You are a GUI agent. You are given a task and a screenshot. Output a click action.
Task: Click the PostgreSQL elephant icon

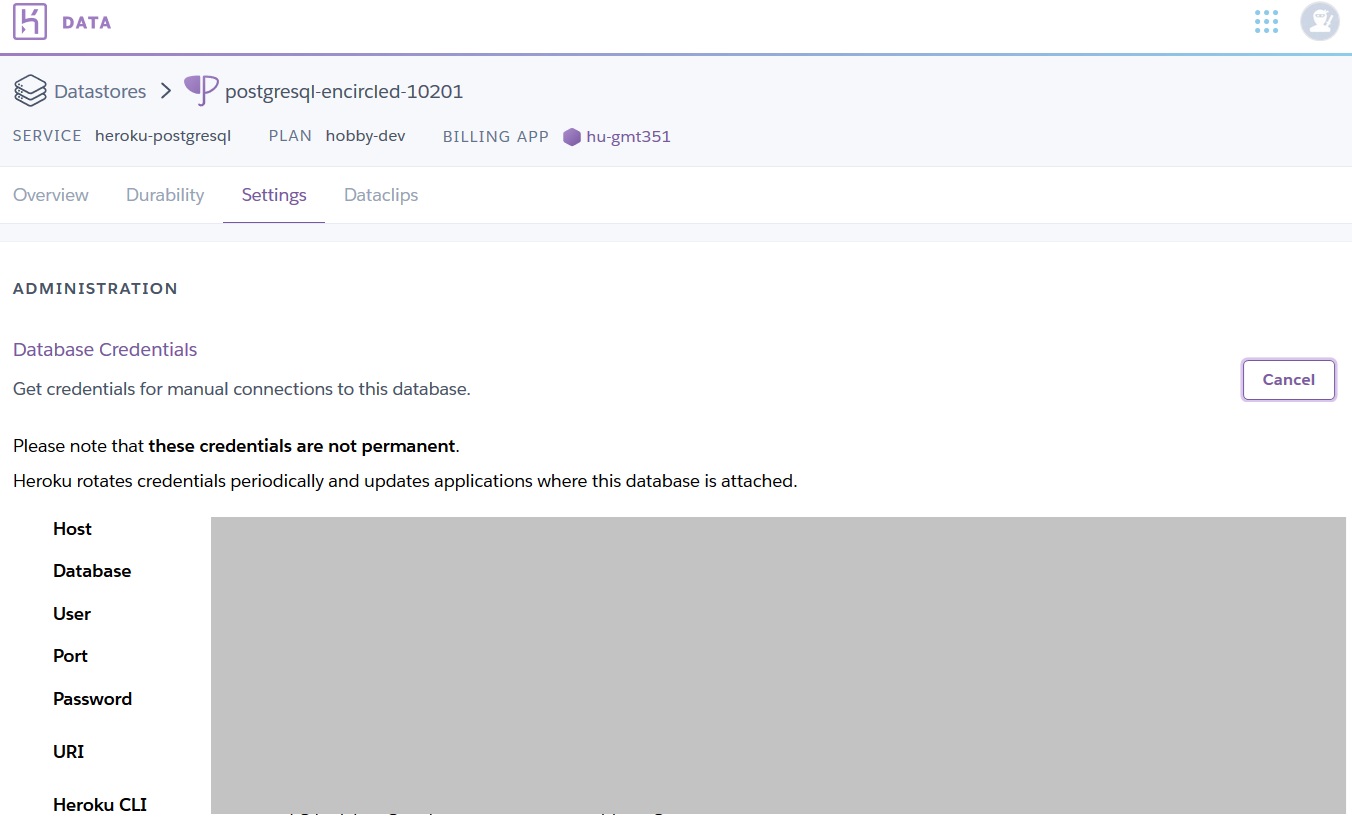pos(201,91)
